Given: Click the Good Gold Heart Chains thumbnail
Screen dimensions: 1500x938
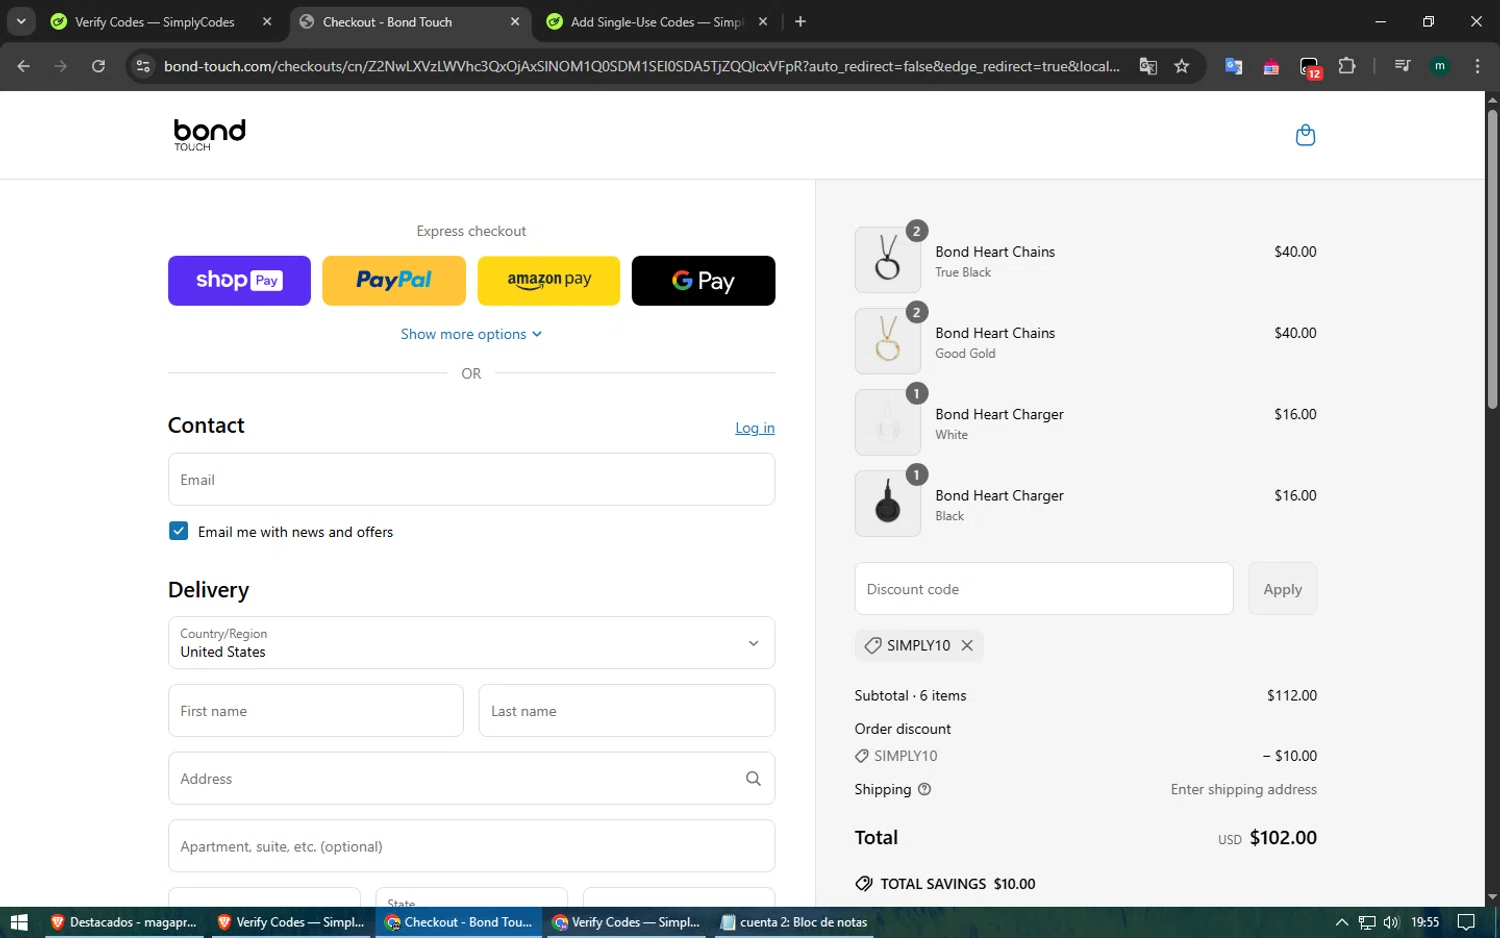Looking at the screenshot, I should 888,341.
